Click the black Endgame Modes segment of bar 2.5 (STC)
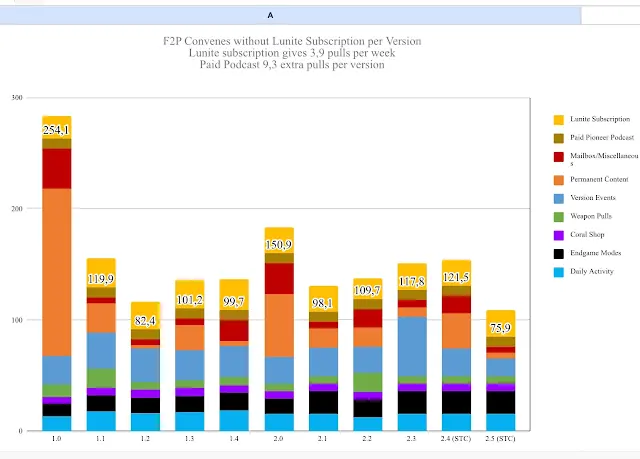This screenshot has width=640, height=459. [501, 402]
